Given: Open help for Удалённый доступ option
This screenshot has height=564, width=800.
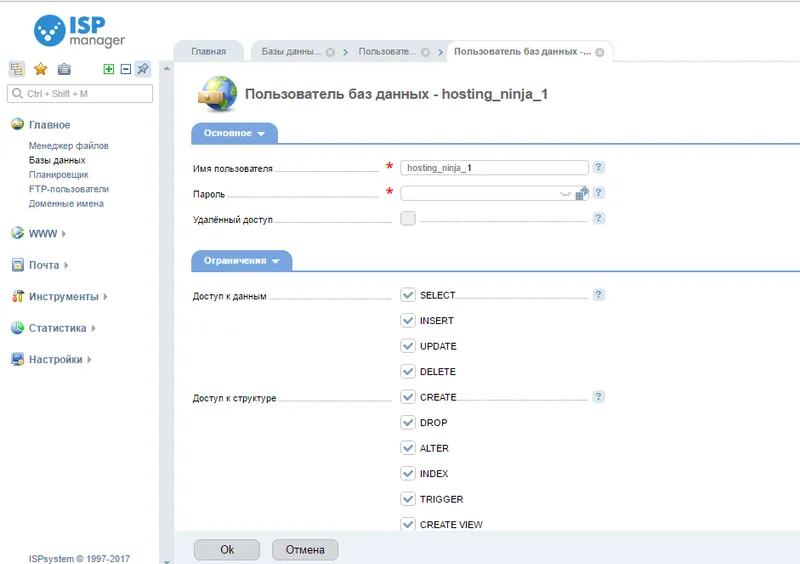Looking at the screenshot, I should click(x=598, y=218).
